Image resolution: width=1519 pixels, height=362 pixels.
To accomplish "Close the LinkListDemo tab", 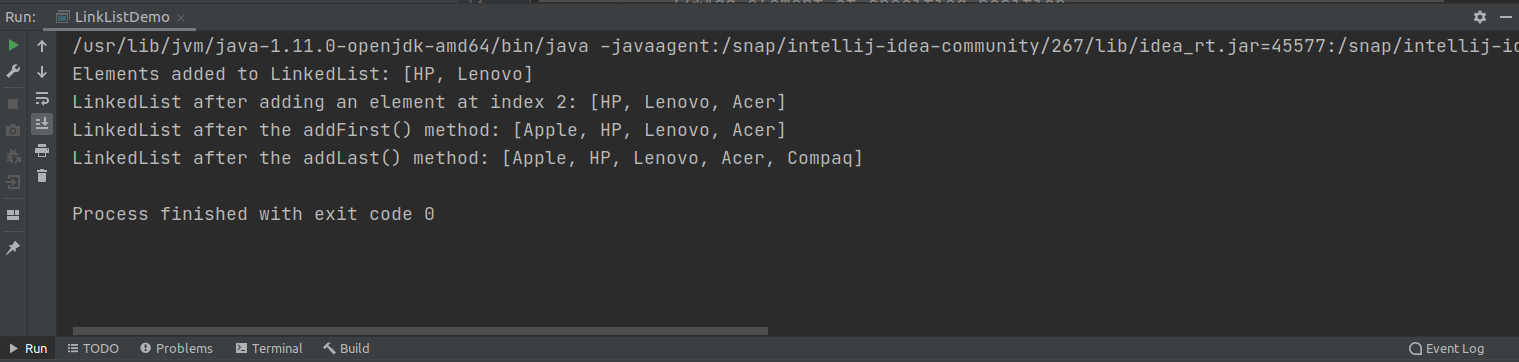I will tap(183, 17).
